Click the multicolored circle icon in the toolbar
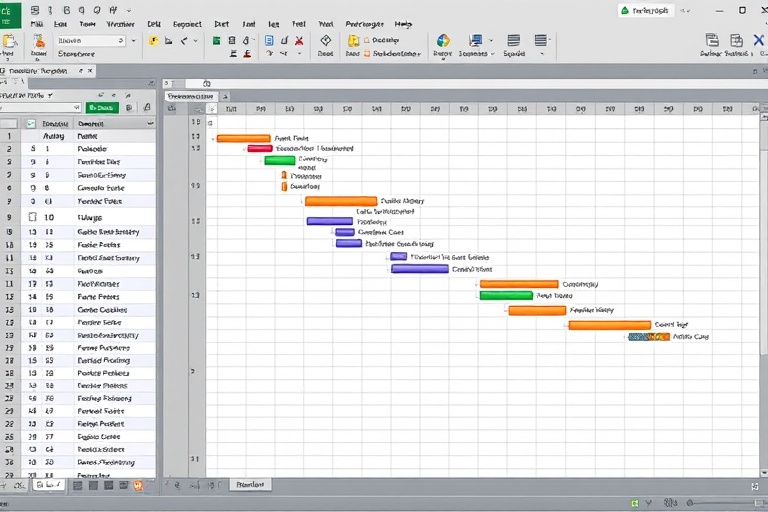 (443, 41)
